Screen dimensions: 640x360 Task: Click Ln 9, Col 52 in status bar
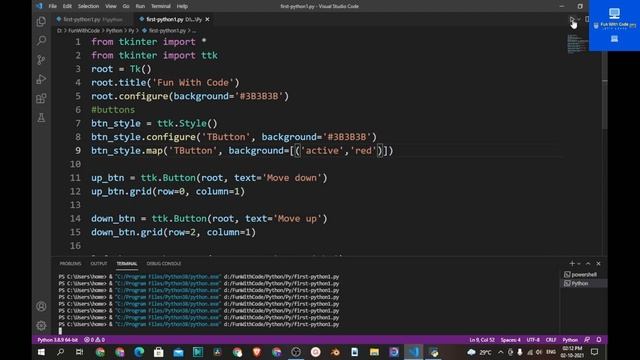pyautogui.click(x=482, y=340)
